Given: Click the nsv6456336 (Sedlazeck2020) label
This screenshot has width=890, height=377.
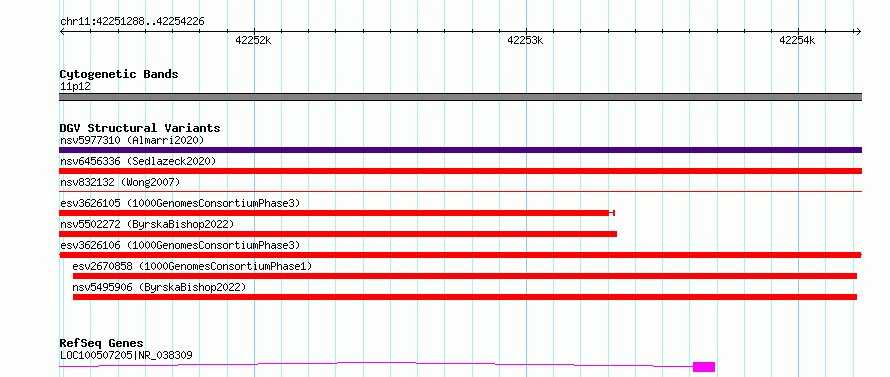Looking at the screenshot, I should [138, 161].
